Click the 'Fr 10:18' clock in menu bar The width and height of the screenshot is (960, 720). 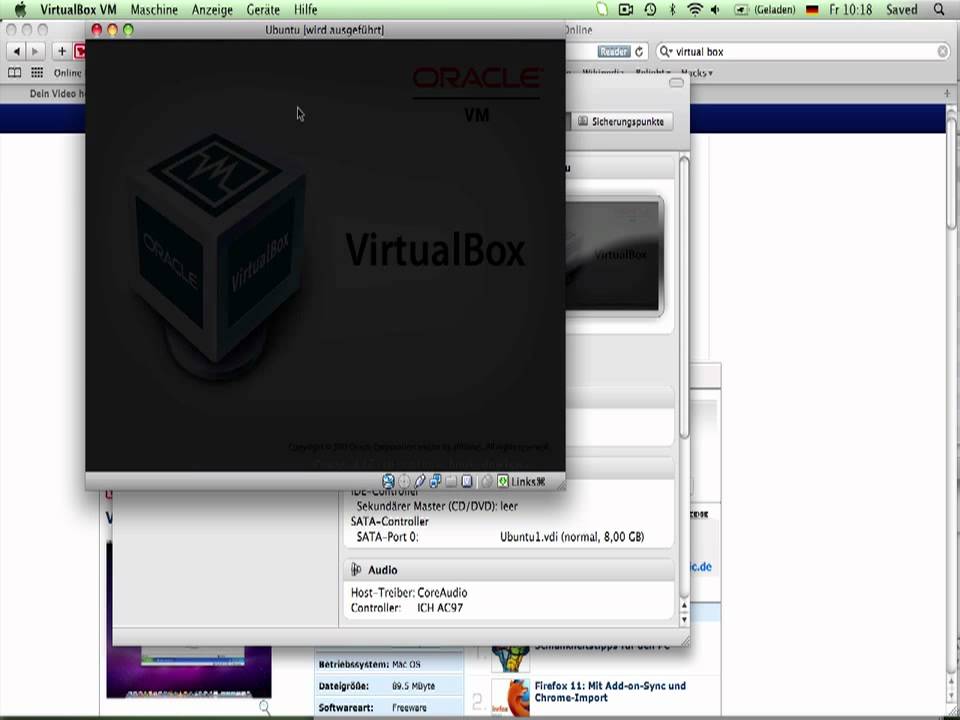click(850, 10)
